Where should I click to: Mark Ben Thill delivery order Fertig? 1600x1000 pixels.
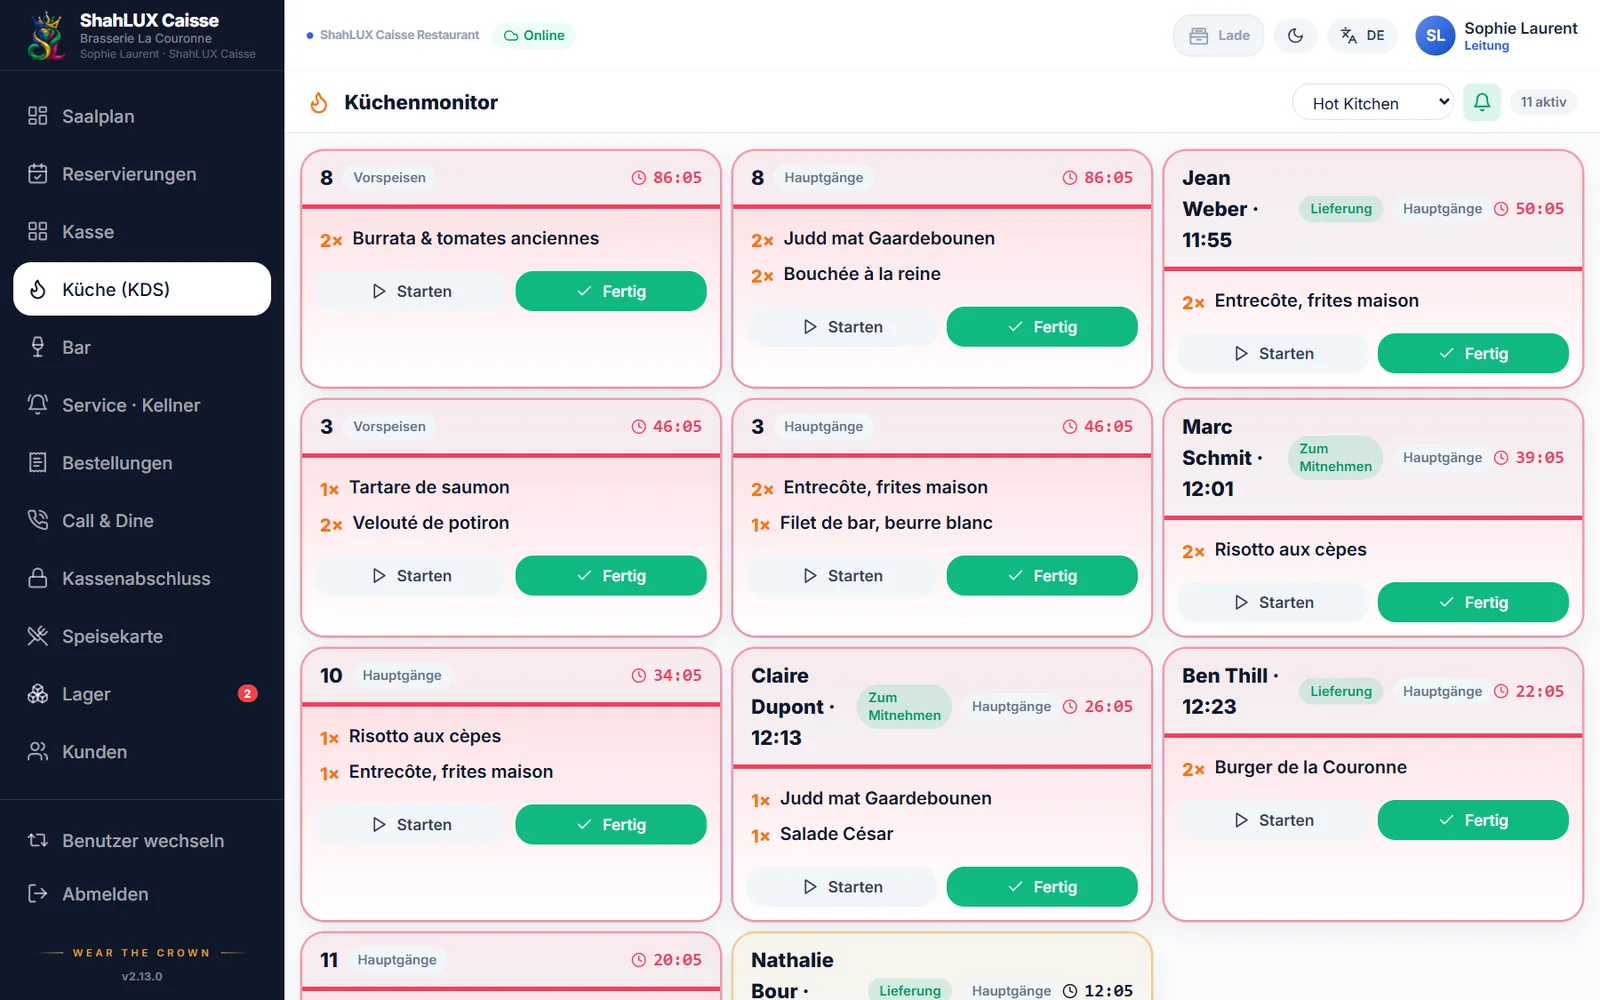tap(1473, 820)
